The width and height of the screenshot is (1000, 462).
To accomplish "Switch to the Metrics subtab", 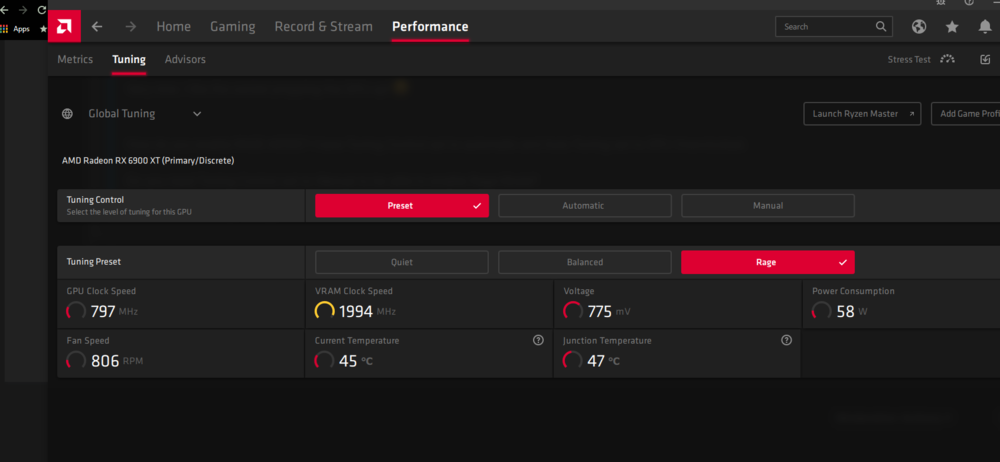I will tap(75, 59).
